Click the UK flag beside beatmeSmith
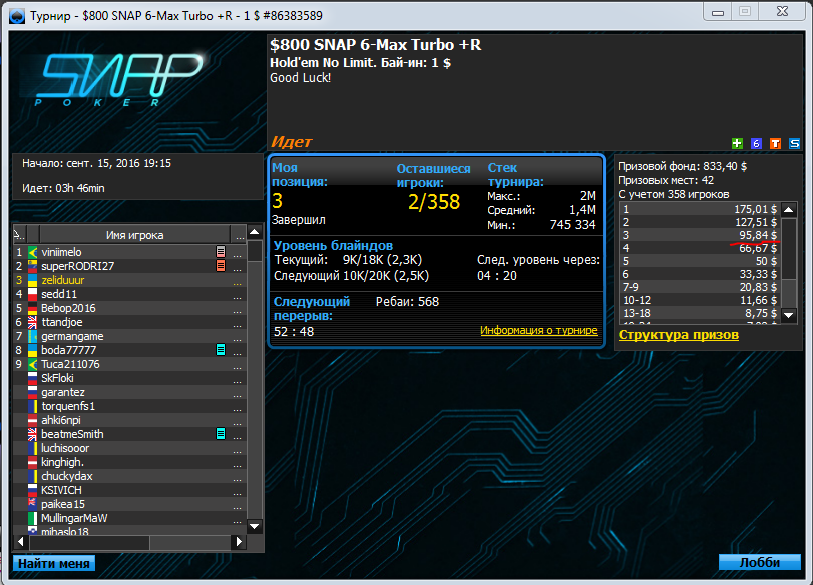This screenshot has width=813, height=585. tap(32, 434)
